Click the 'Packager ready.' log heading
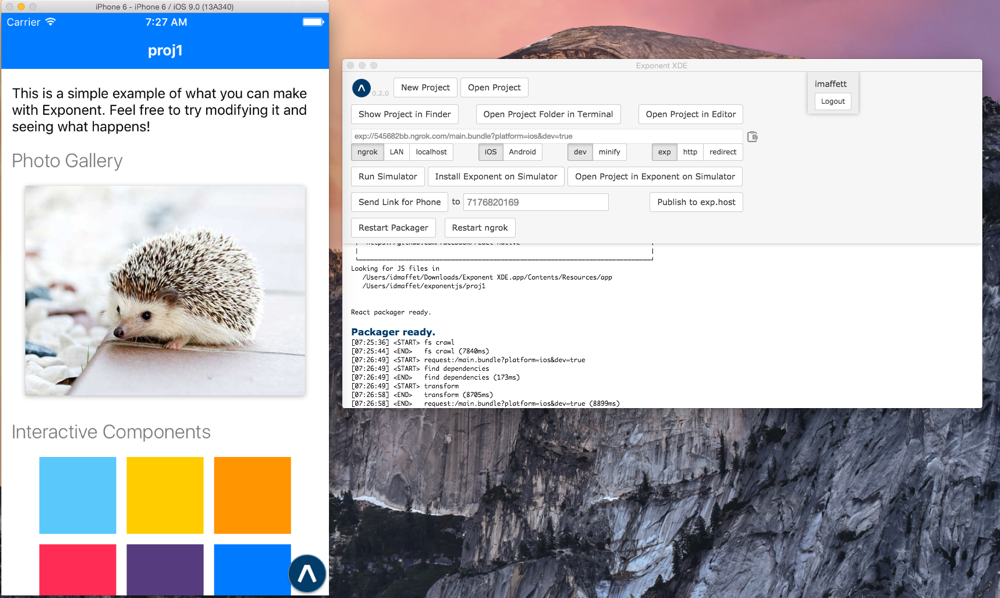The width and height of the screenshot is (1000, 598). 393,332
